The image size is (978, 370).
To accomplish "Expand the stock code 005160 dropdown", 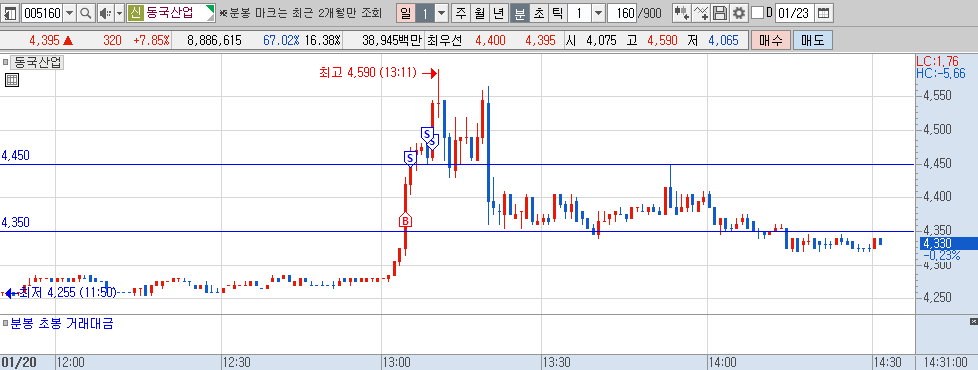I will tap(69, 12).
